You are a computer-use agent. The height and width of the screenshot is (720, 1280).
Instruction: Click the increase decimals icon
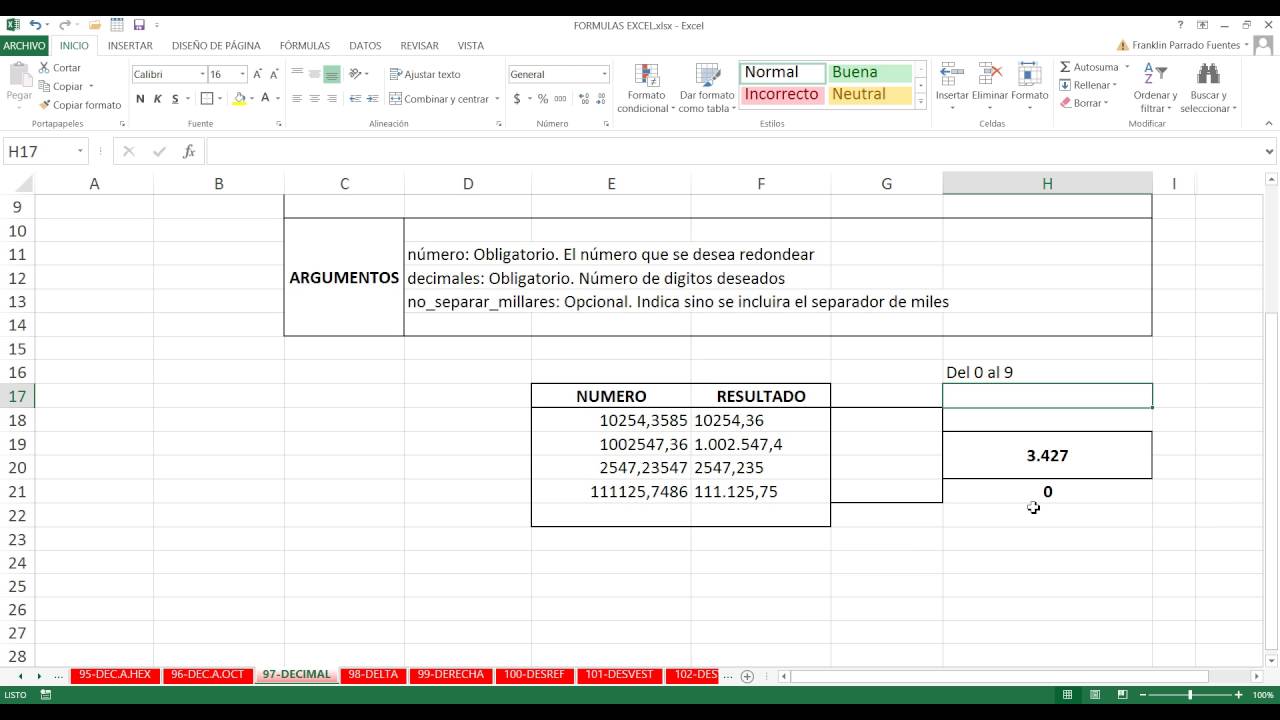[x=582, y=99]
